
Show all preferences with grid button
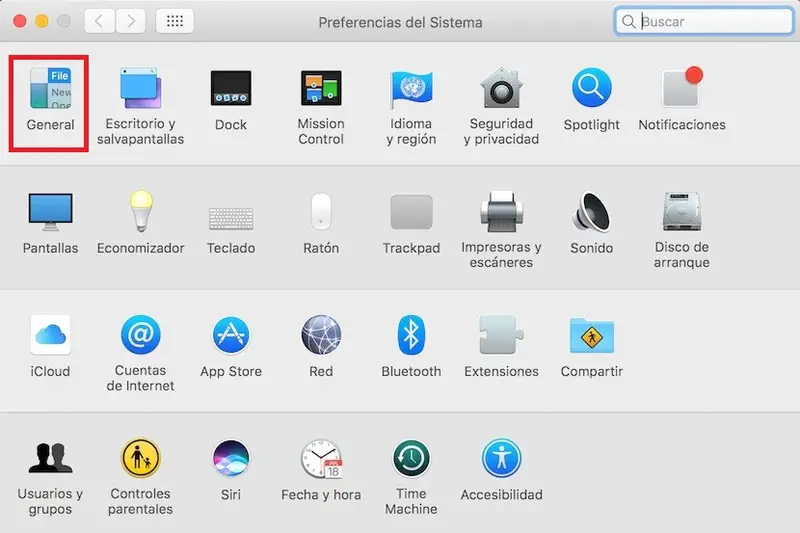click(174, 21)
